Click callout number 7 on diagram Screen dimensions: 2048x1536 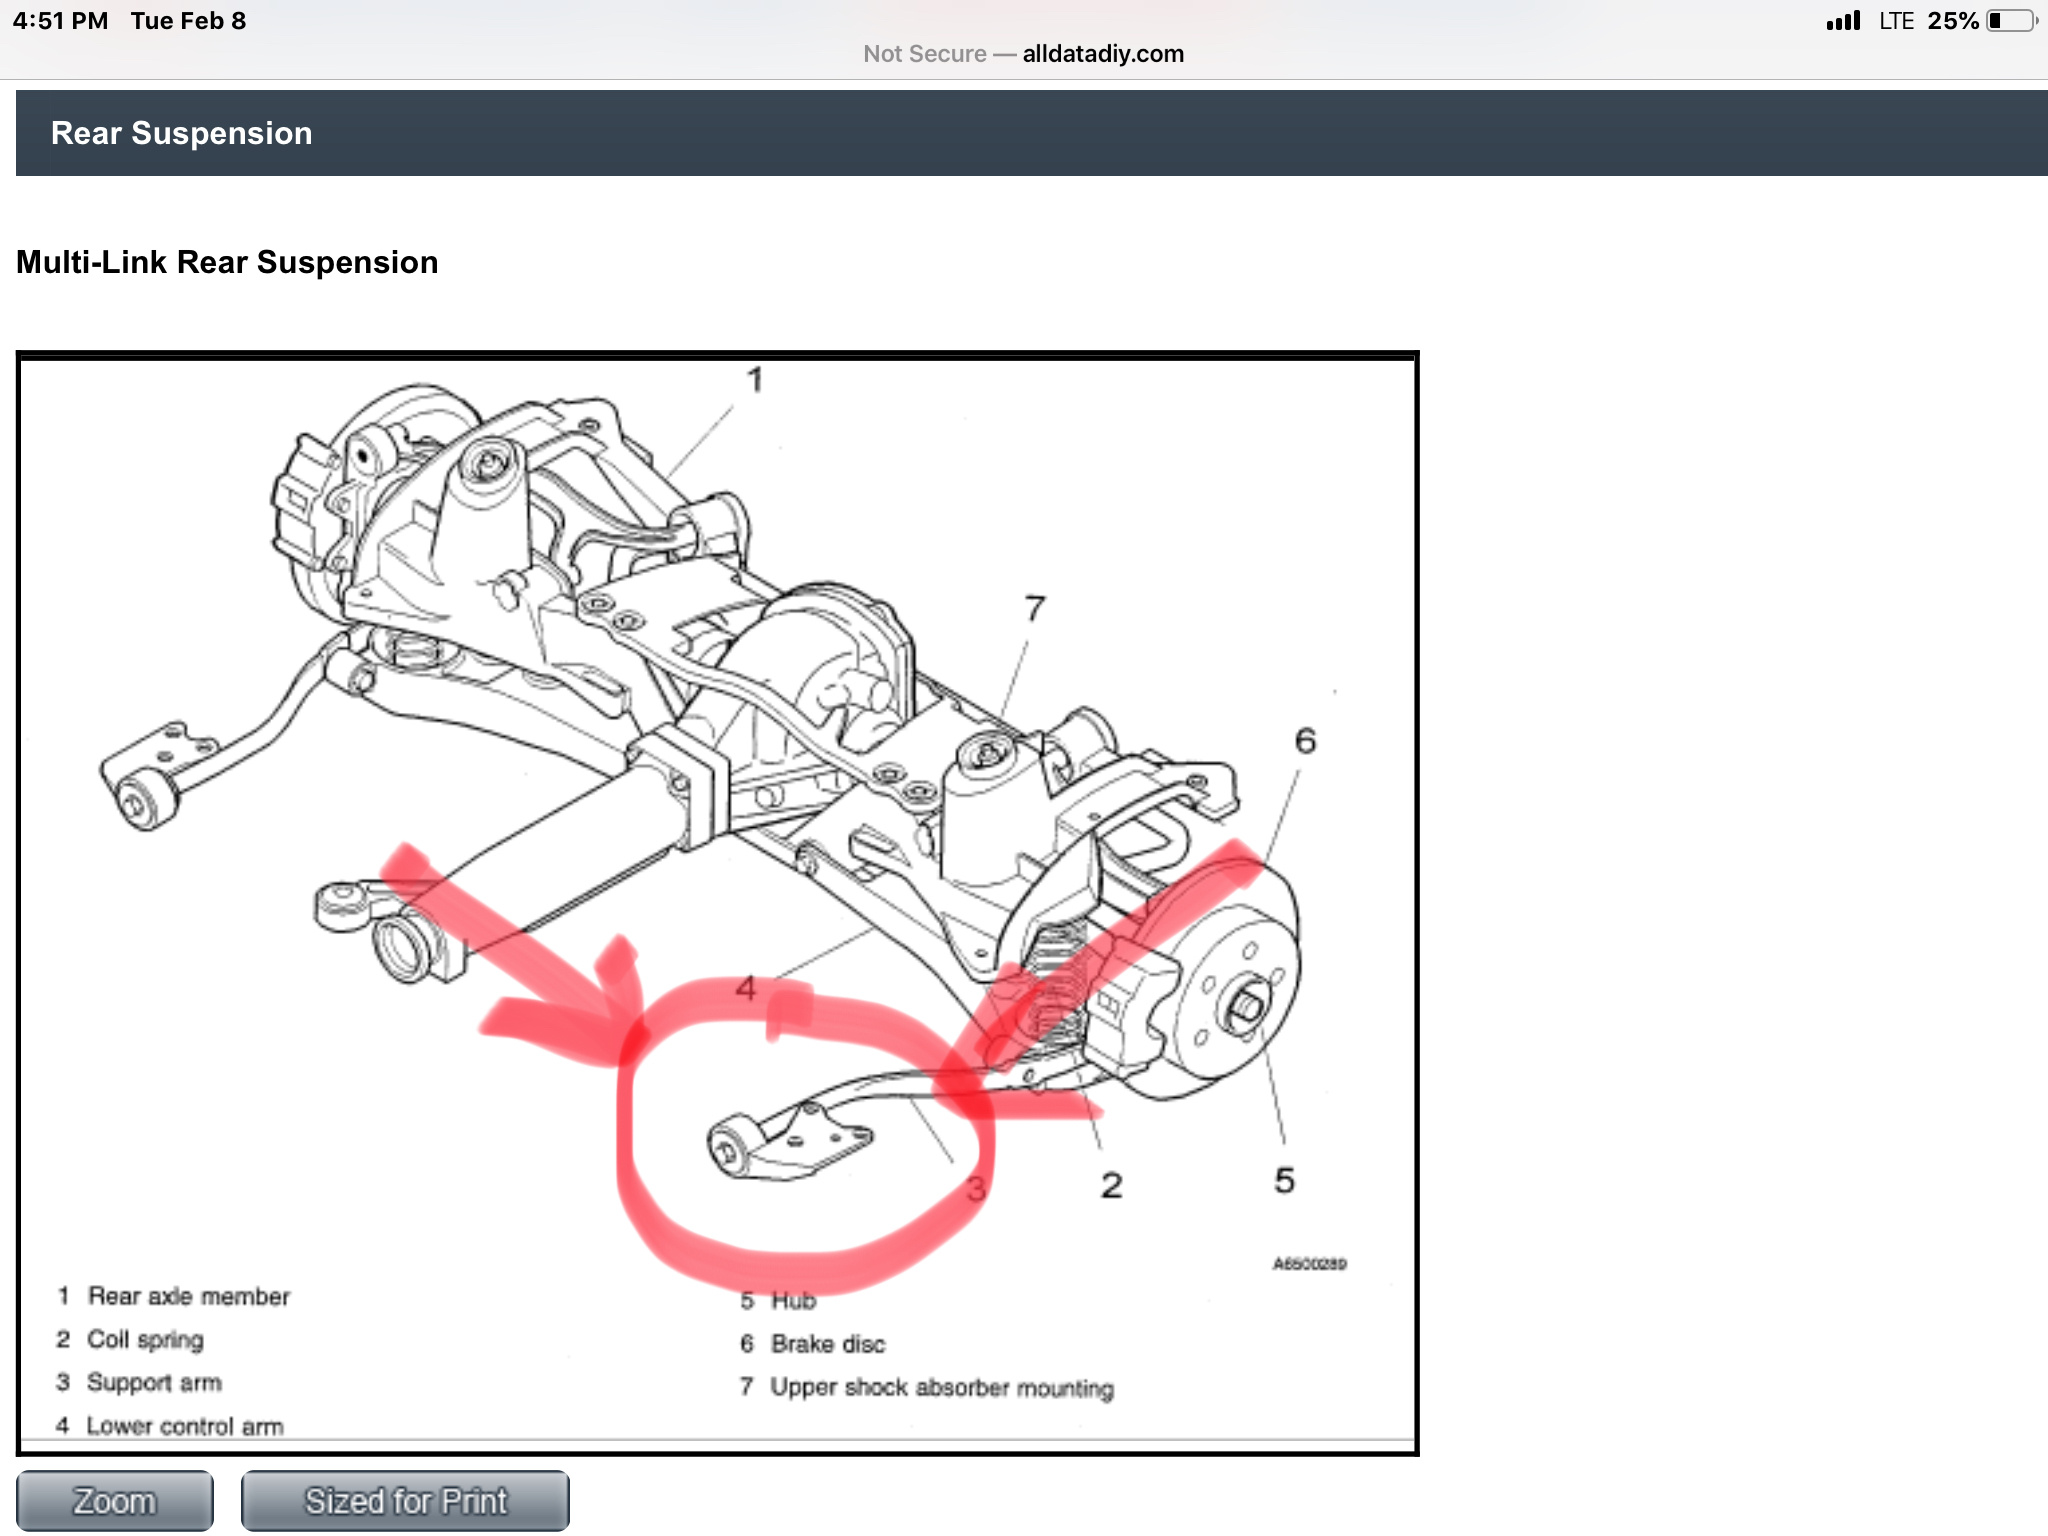point(1035,608)
